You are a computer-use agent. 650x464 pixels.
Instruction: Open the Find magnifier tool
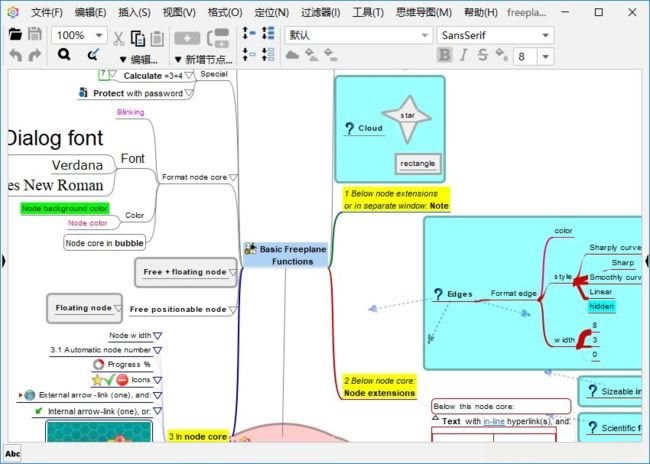tap(64, 54)
